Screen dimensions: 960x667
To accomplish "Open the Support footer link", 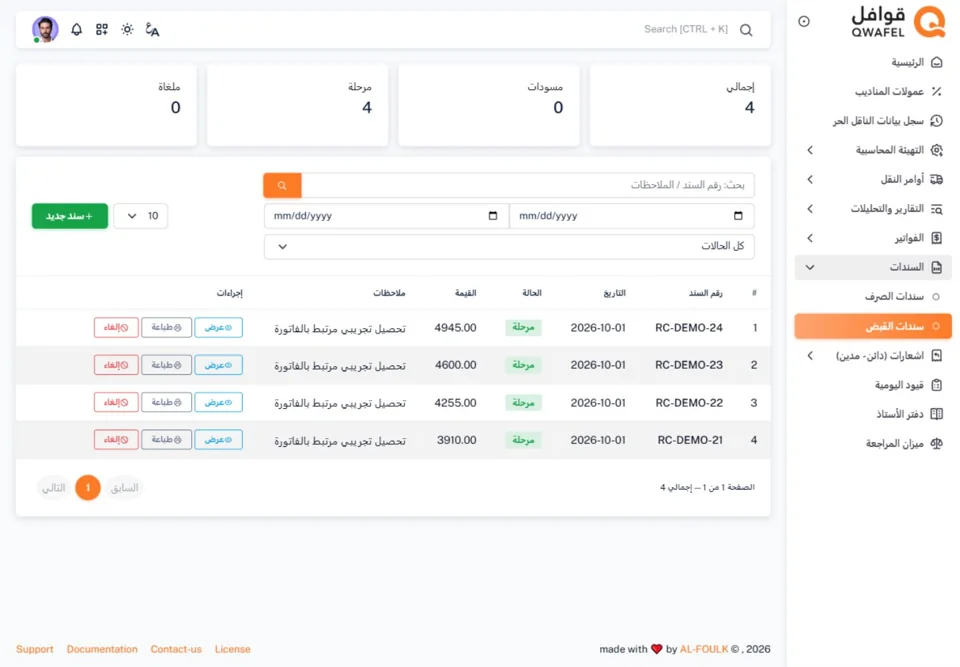I will click(x=35, y=649).
